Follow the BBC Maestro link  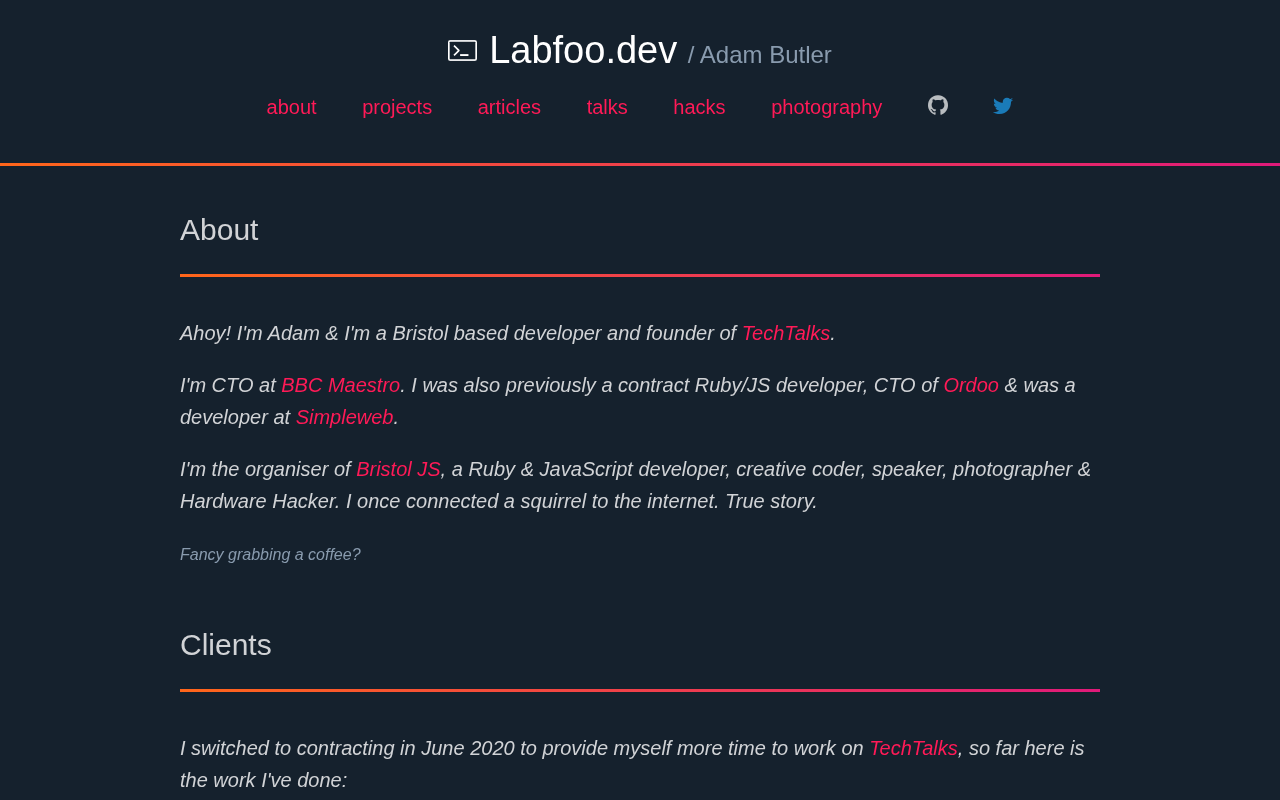tap(340, 385)
